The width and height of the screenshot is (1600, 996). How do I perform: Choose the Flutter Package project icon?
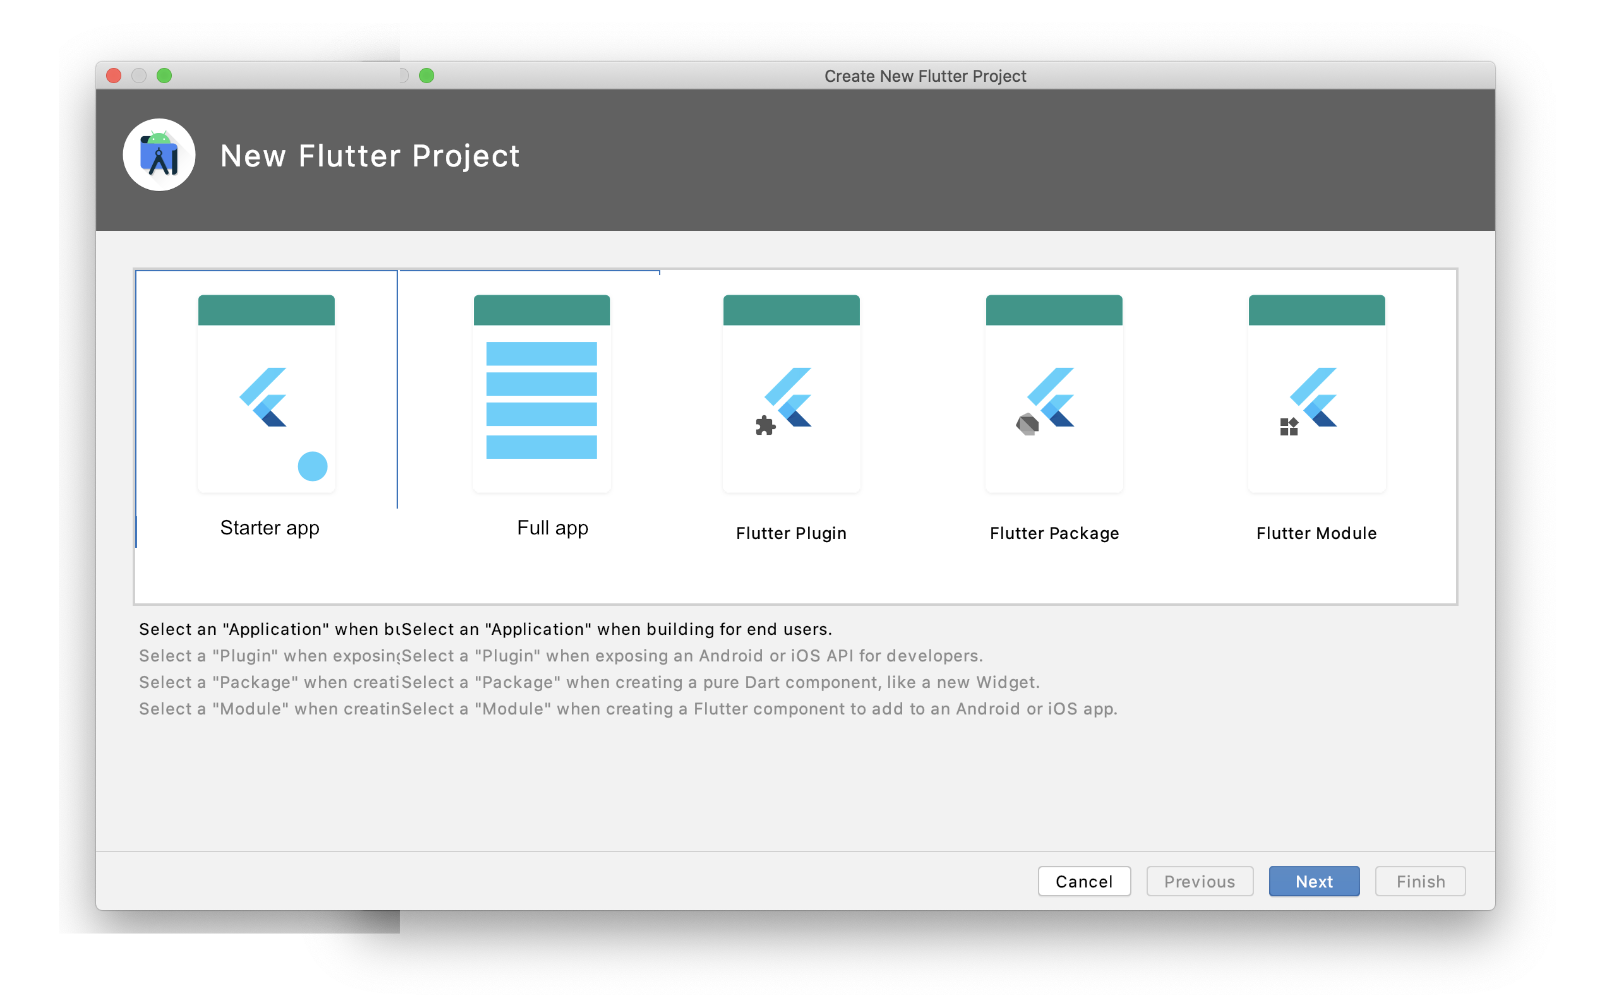(1054, 393)
